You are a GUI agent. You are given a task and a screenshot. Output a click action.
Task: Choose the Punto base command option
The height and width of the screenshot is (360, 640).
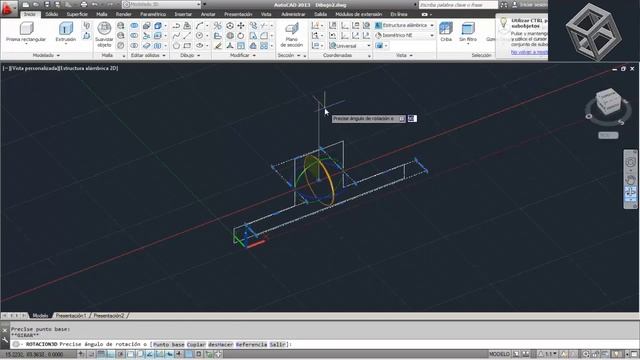pos(169,344)
